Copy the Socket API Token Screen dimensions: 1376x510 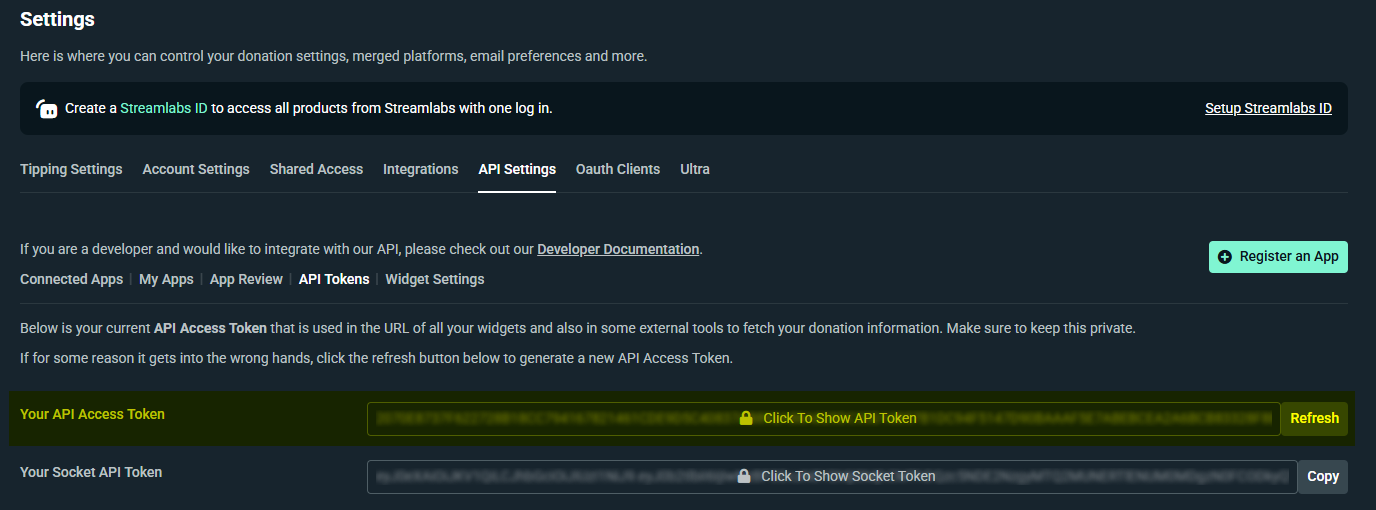tap(1322, 477)
